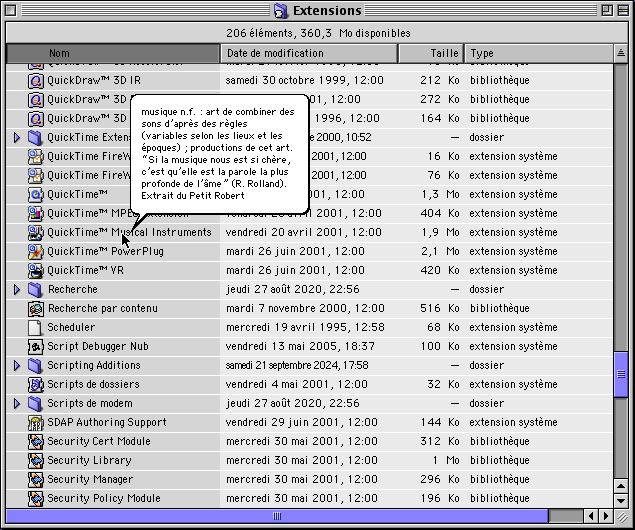
Task: Click the "SDAP Authoring Support" name
Action: pyautogui.click(x=107, y=422)
